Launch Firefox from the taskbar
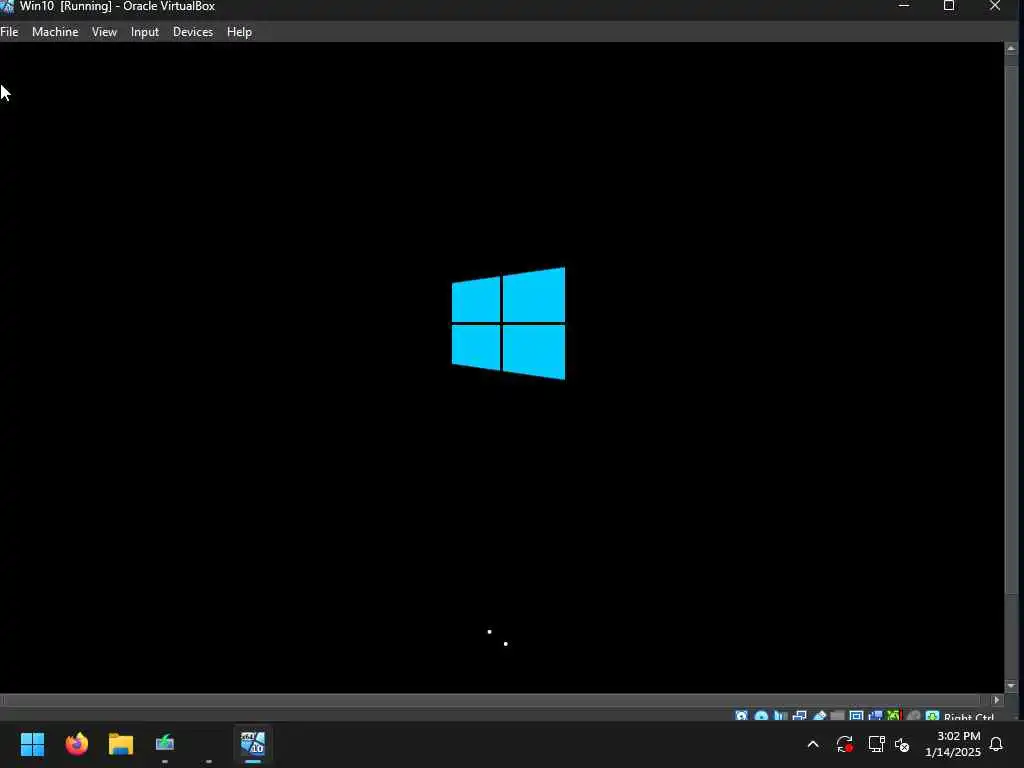1024x768 pixels. 76,744
